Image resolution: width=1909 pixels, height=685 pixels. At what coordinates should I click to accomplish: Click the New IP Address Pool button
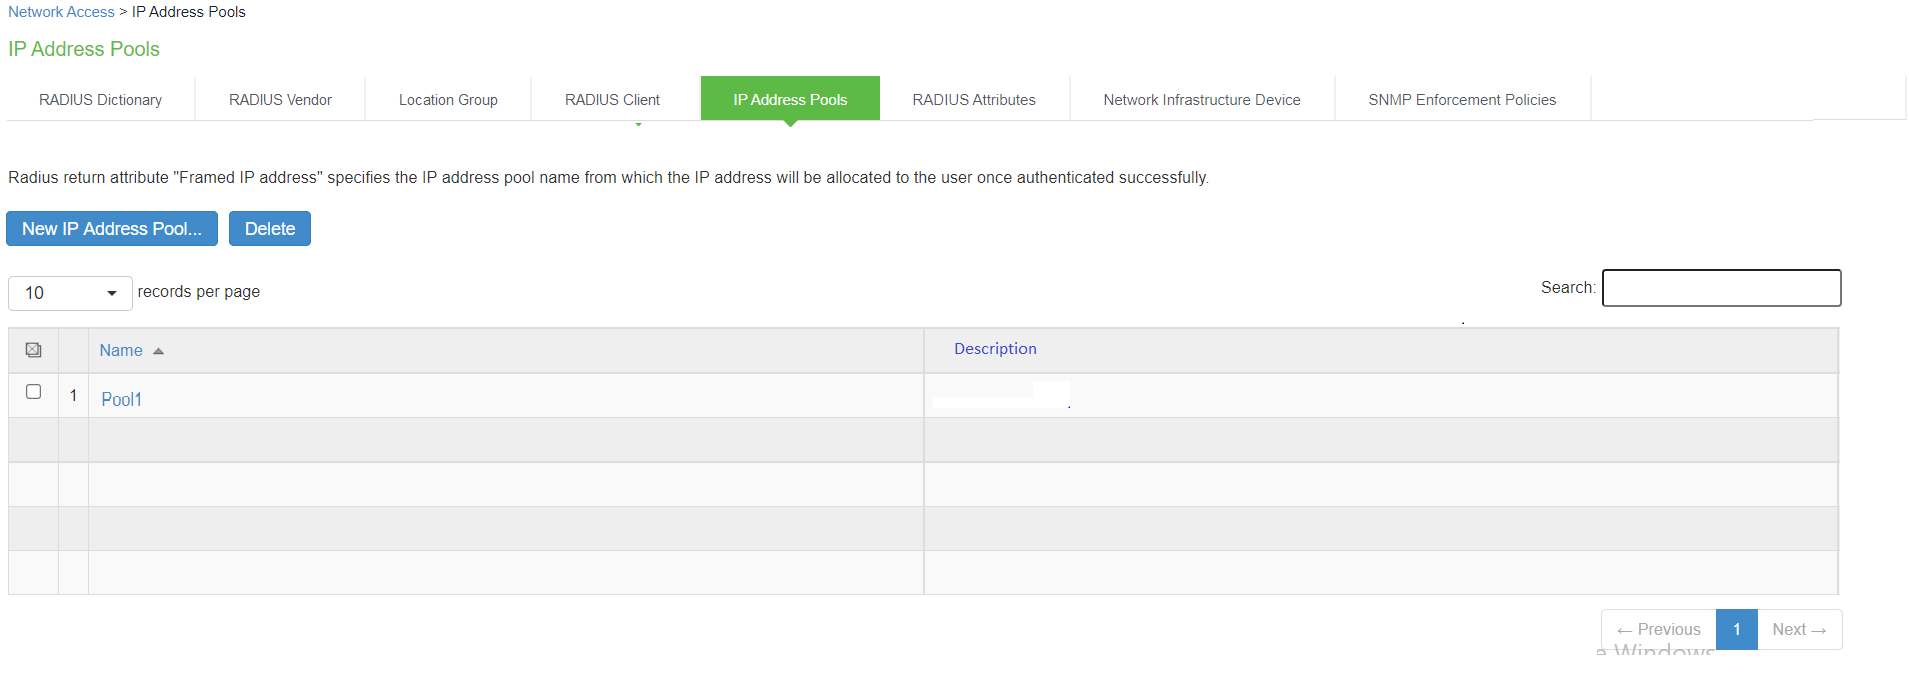[112, 229]
